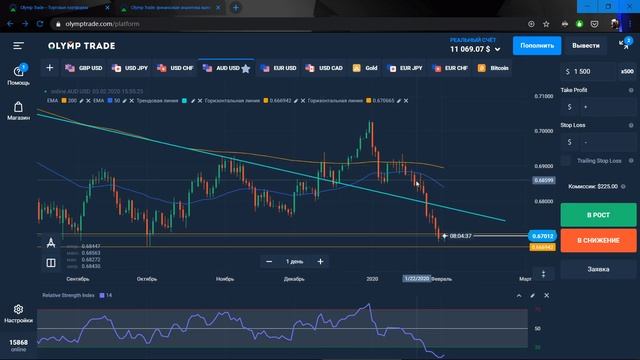Edit the EMA 50 indicator pencil
This screenshot has width=640, height=360.
pyautogui.click(x=125, y=100)
